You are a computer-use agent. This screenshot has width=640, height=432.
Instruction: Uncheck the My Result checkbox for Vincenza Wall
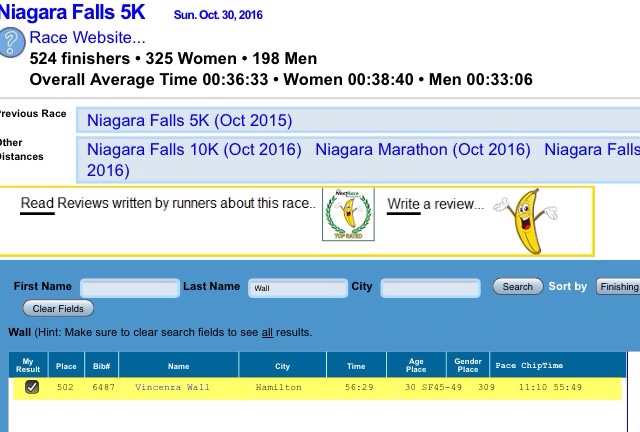[32, 387]
